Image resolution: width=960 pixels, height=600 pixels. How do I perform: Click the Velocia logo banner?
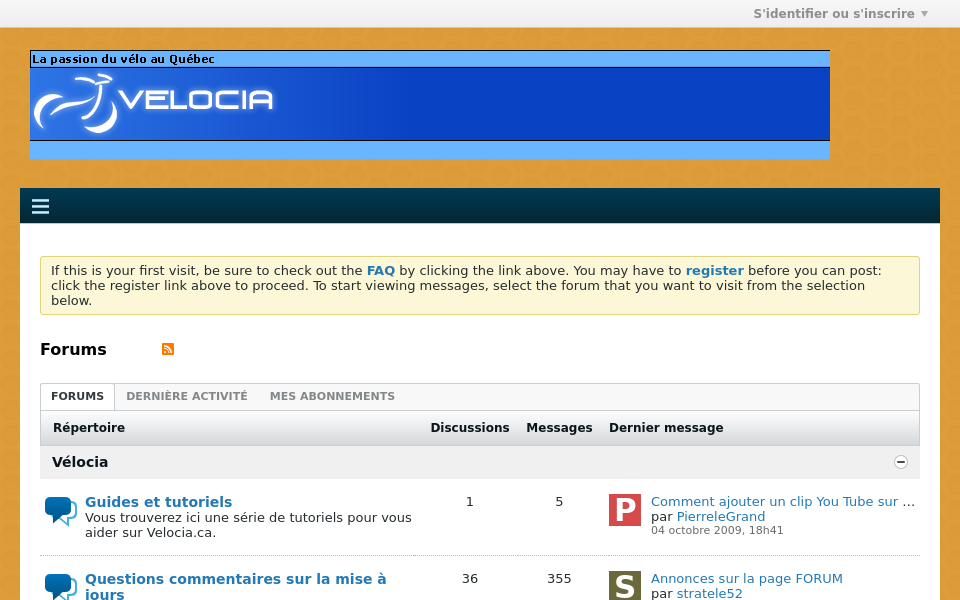153,100
